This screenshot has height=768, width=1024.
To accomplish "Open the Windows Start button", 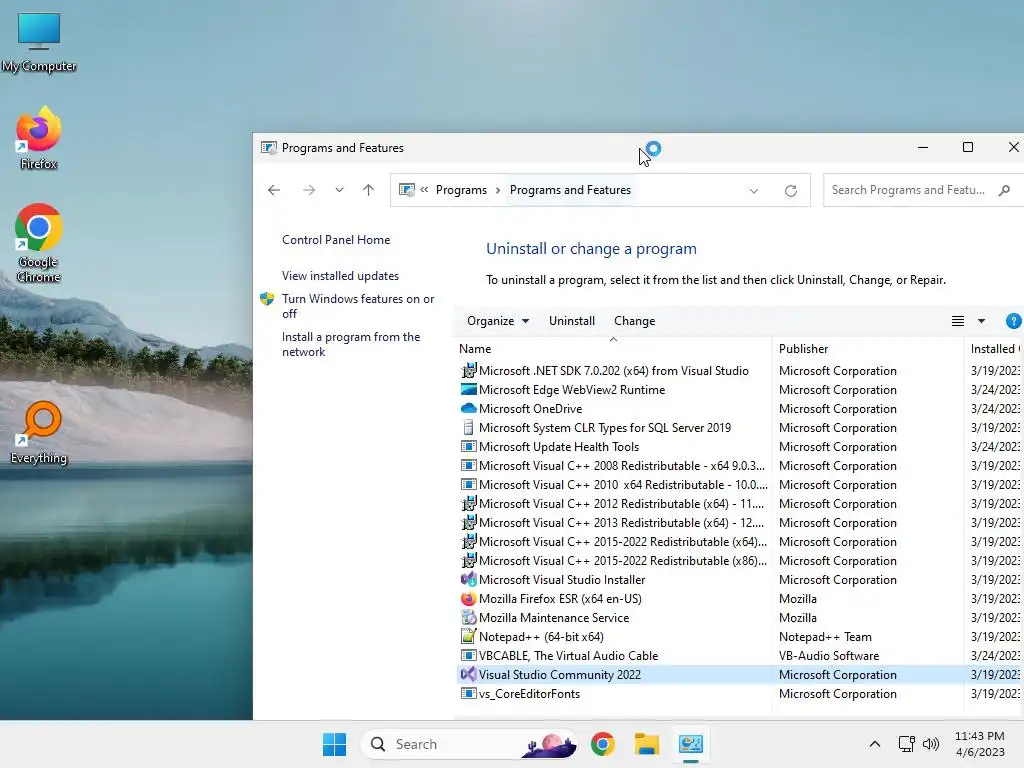I will click(334, 744).
